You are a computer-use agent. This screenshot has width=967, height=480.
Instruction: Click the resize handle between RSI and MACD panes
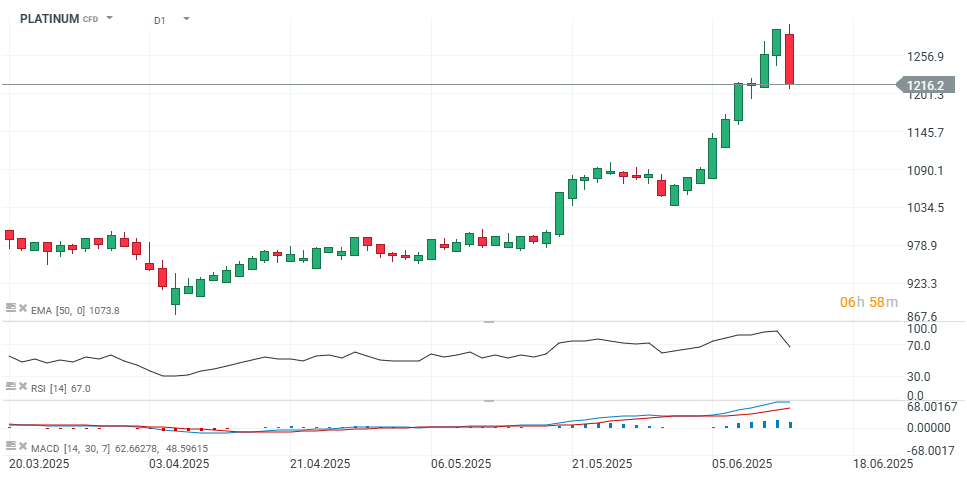(x=489, y=400)
